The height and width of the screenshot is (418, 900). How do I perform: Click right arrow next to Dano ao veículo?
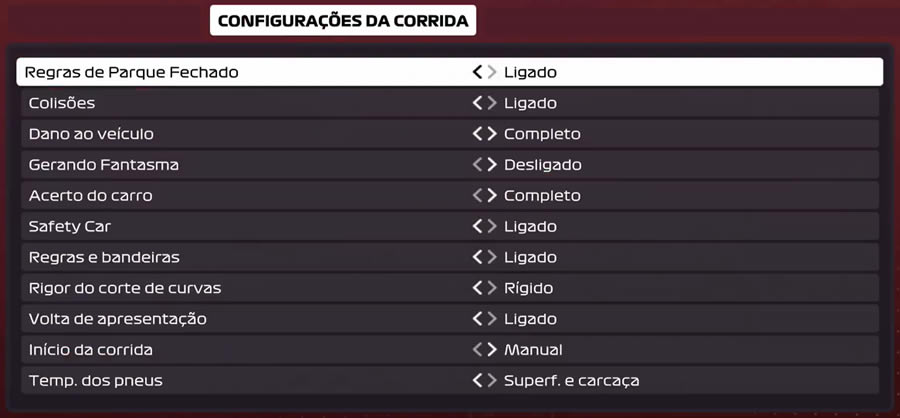pyautogui.click(x=492, y=134)
